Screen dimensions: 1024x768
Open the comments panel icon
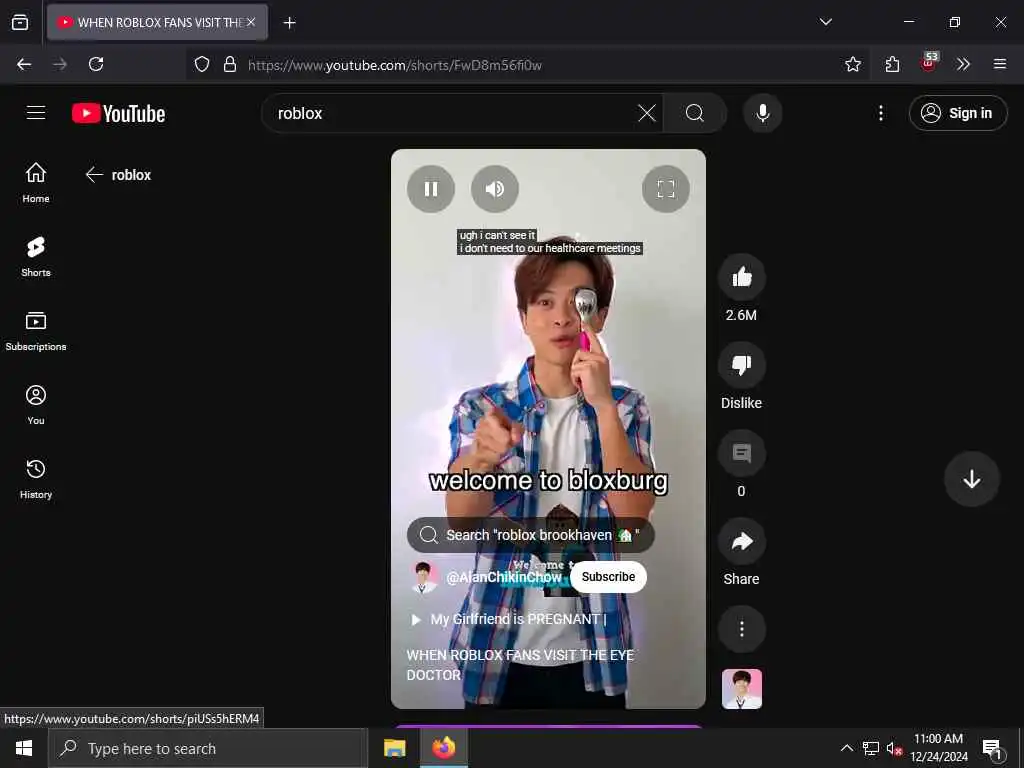click(741, 453)
